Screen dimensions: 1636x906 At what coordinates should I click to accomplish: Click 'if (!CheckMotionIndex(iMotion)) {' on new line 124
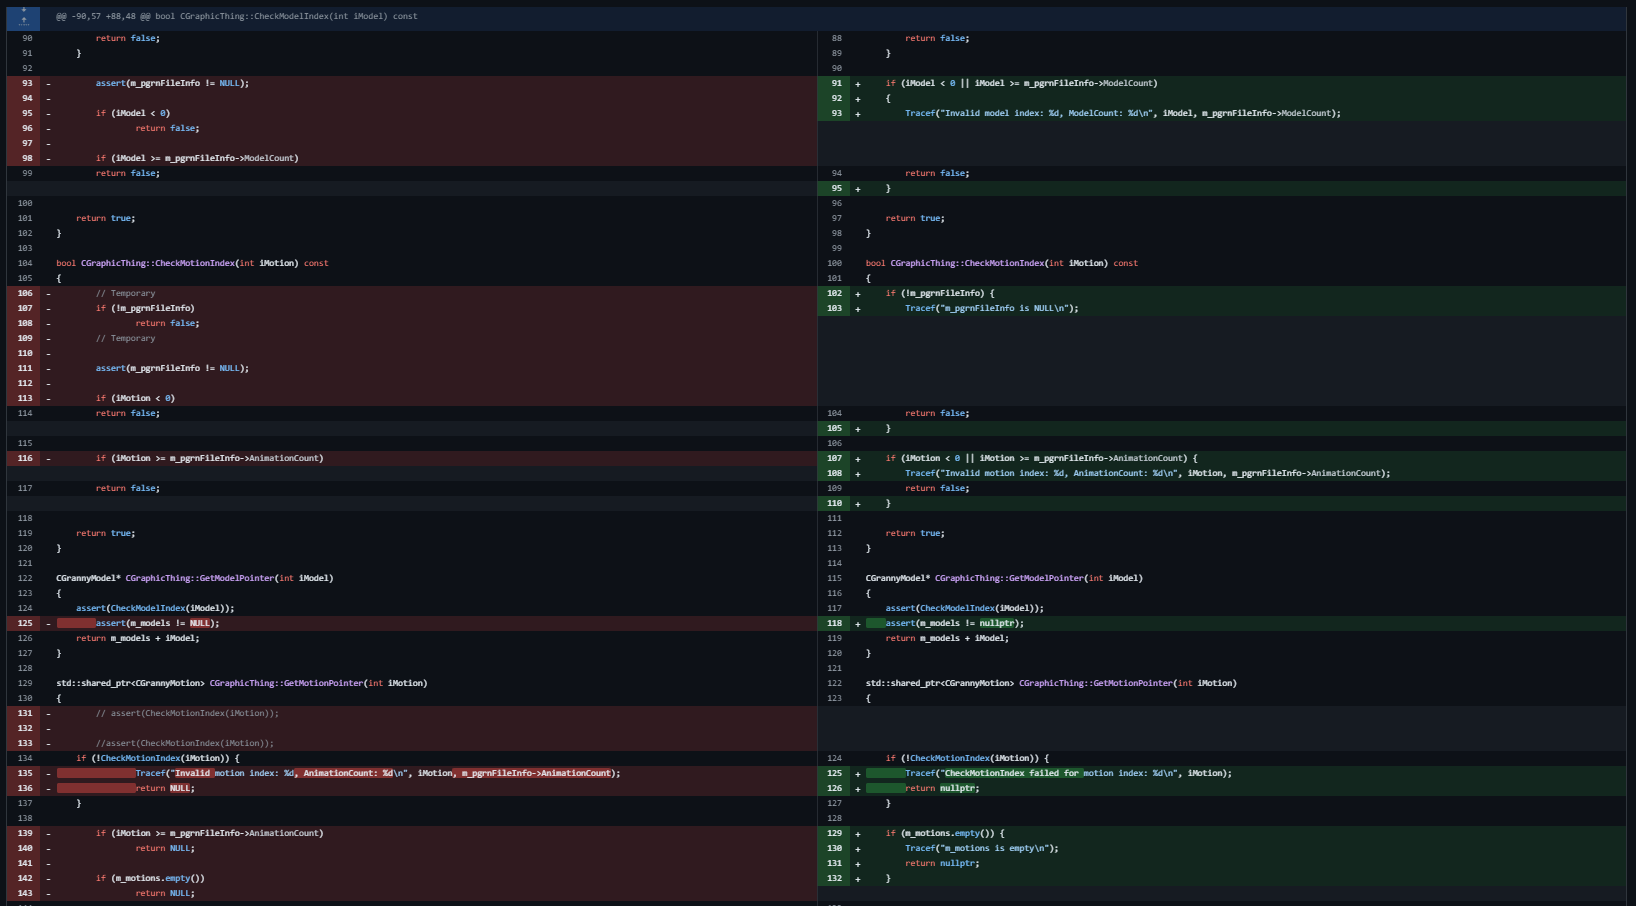point(967,758)
